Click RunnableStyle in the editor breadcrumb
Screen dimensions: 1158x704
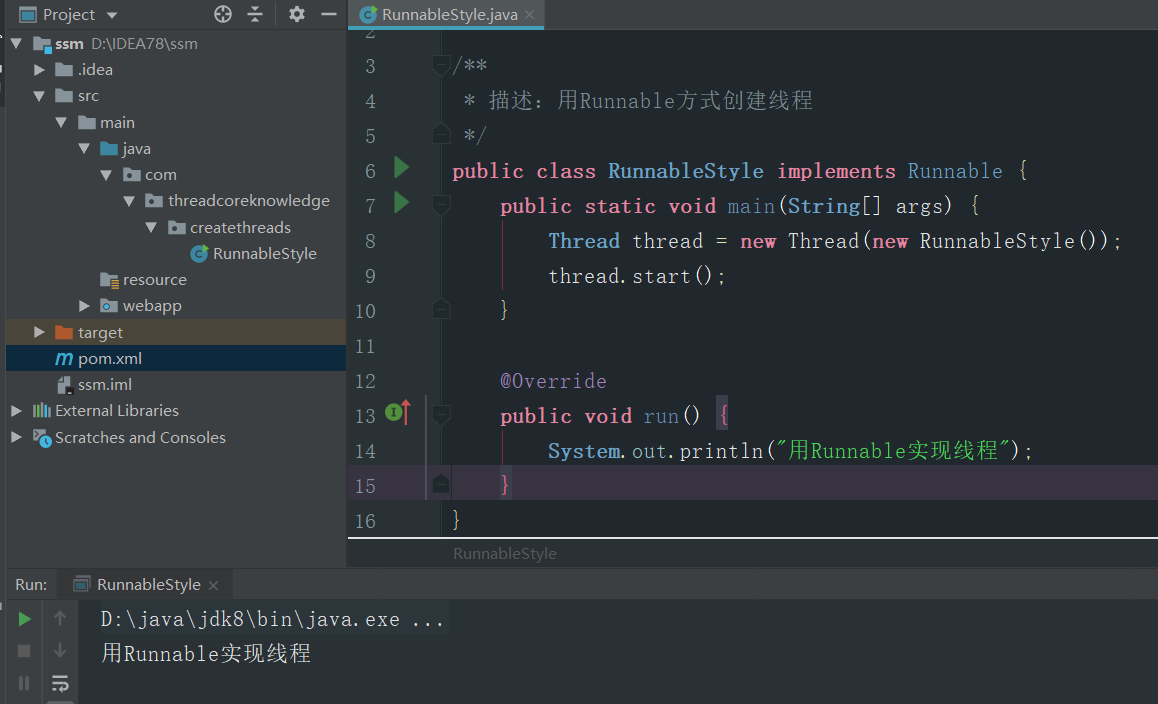click(x=504, y=553)
